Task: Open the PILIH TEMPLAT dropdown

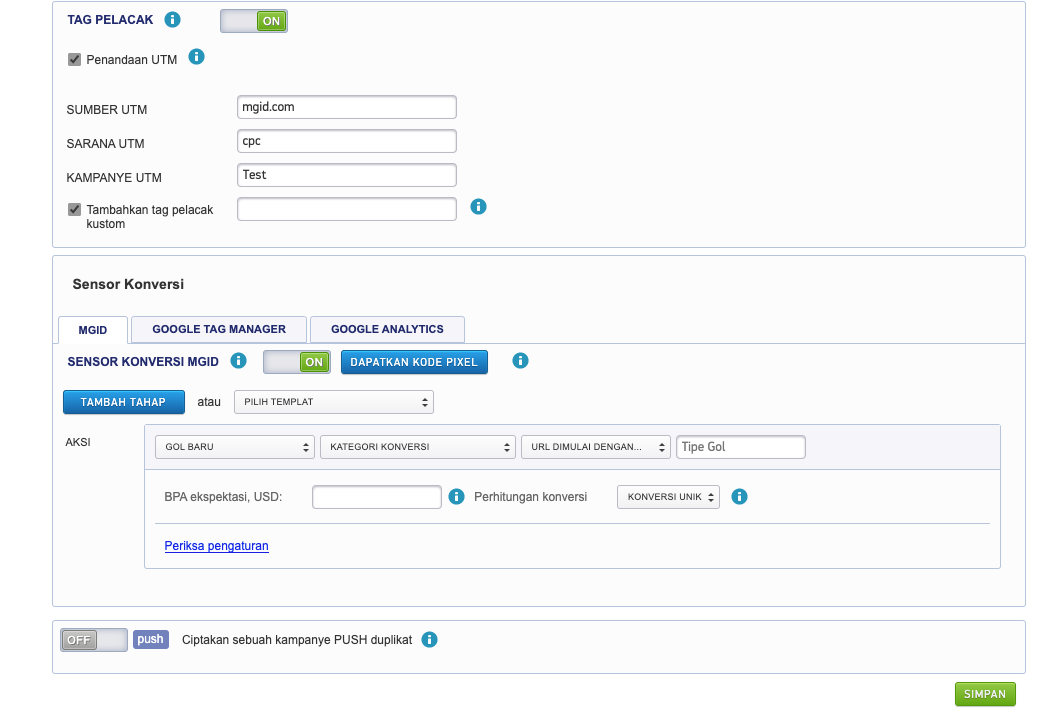Action: 333,402
